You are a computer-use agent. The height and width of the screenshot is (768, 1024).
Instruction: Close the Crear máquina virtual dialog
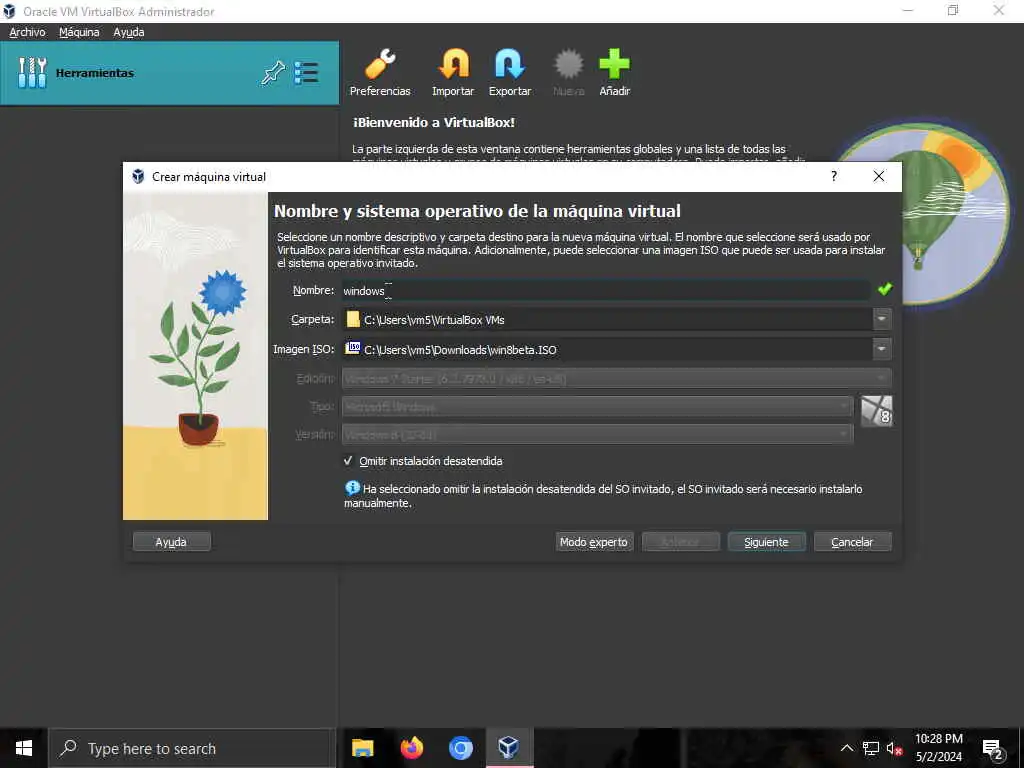(x=879, y=176)
